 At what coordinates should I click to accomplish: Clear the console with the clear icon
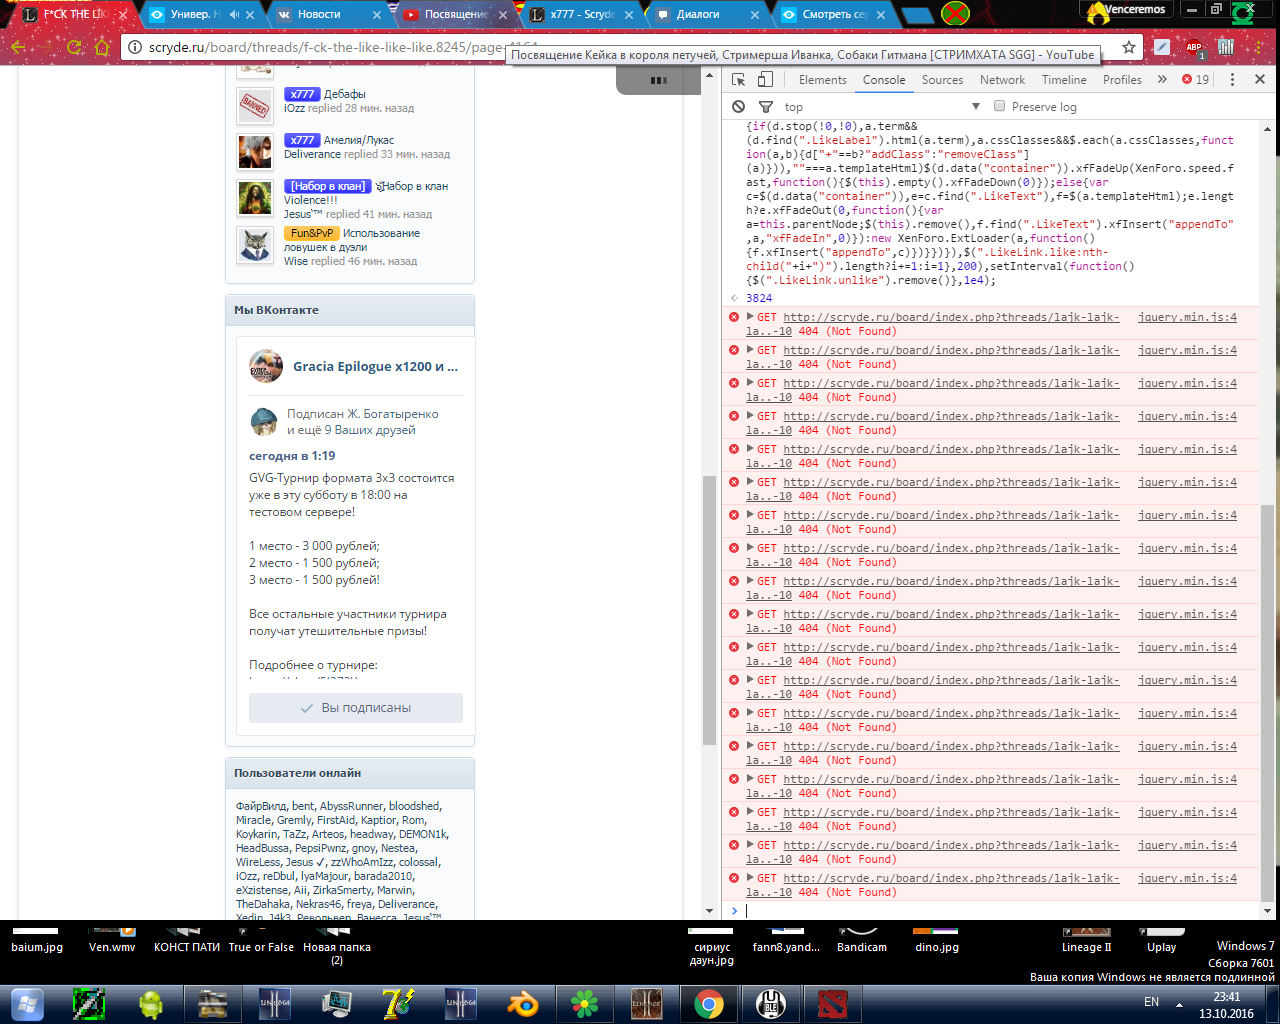pyautogui.click(x=738, y=107)
